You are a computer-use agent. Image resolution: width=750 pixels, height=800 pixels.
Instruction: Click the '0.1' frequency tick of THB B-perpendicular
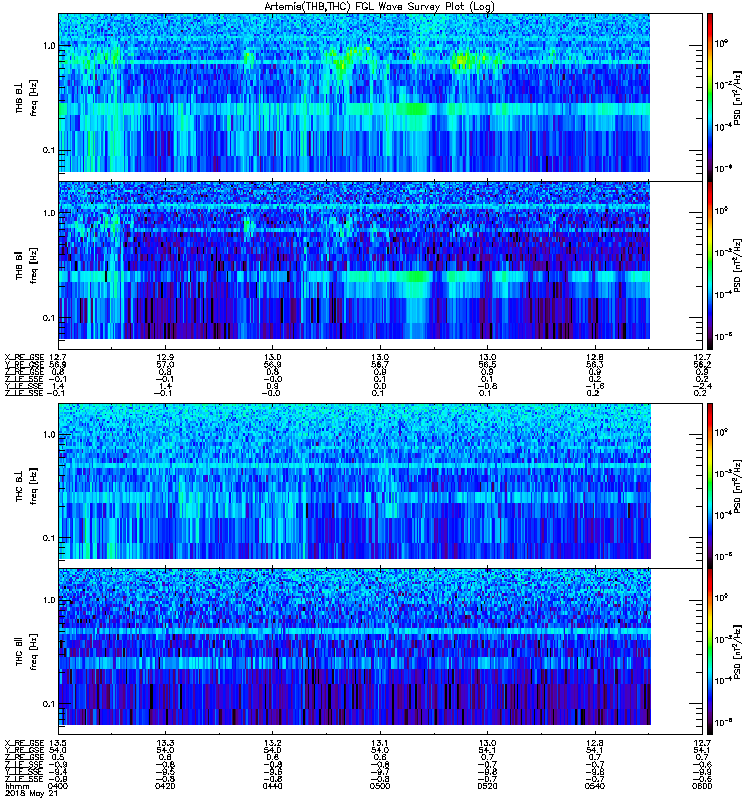[49, 151]
